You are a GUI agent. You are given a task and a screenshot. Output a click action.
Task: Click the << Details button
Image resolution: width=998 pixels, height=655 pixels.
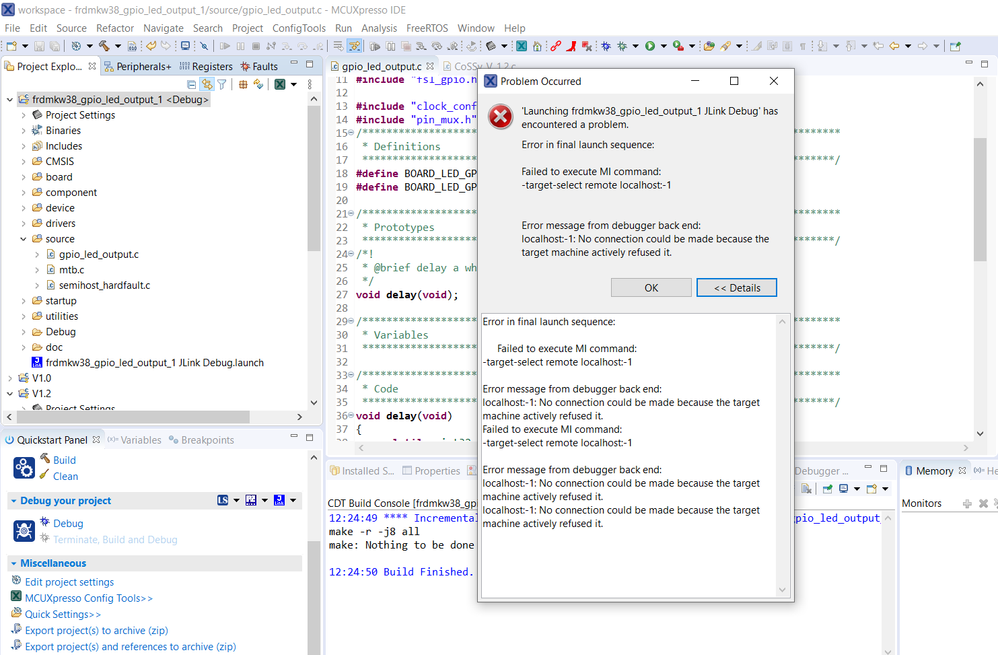736,288
